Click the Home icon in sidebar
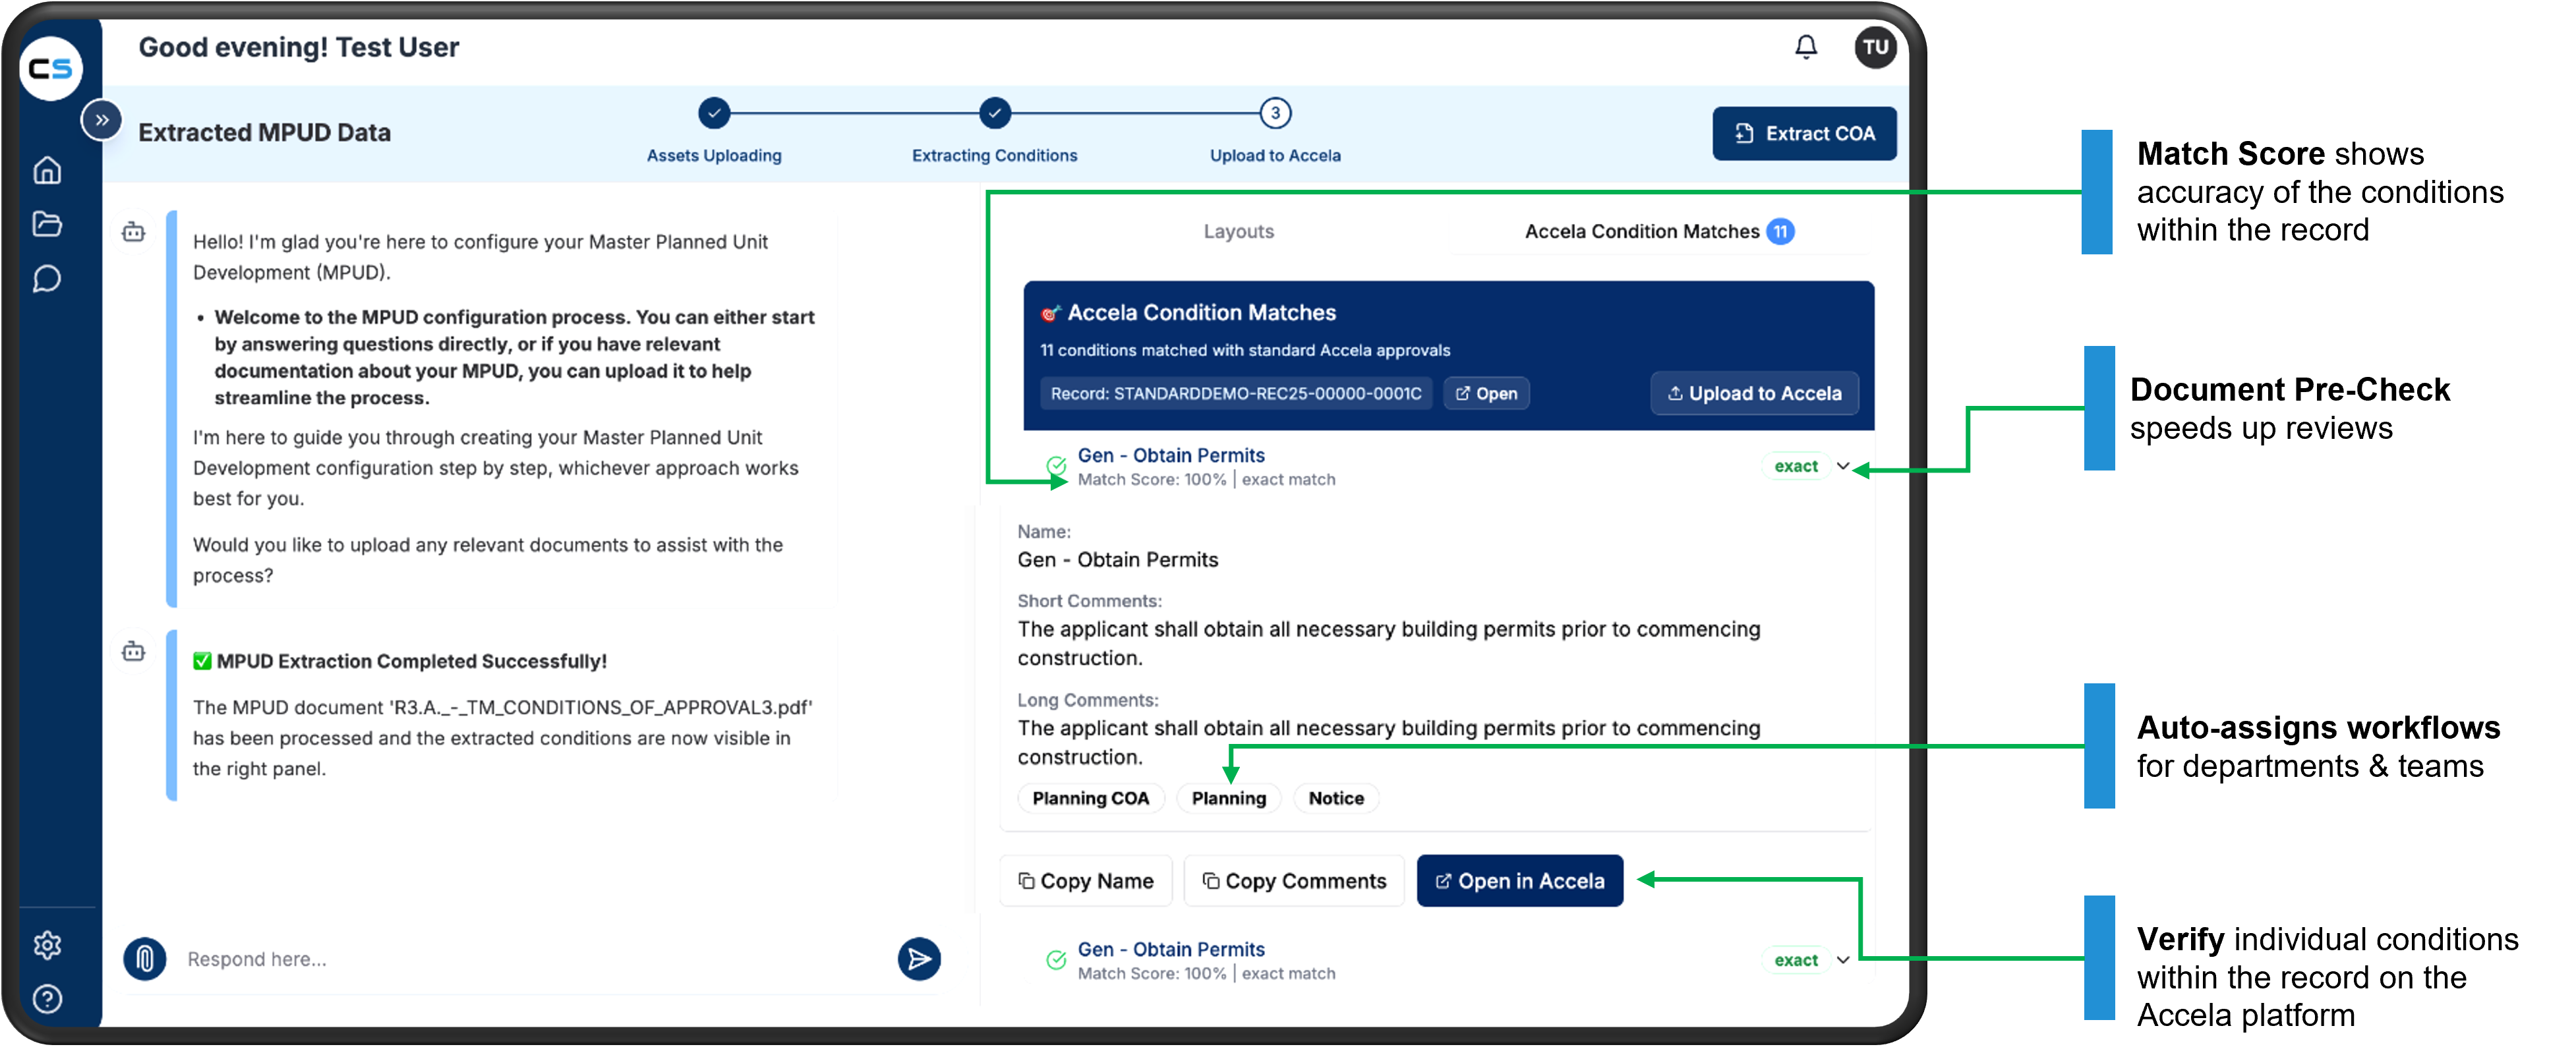Image resolution: width=2576 pixels, height=1053 pixels. [47, 171]
